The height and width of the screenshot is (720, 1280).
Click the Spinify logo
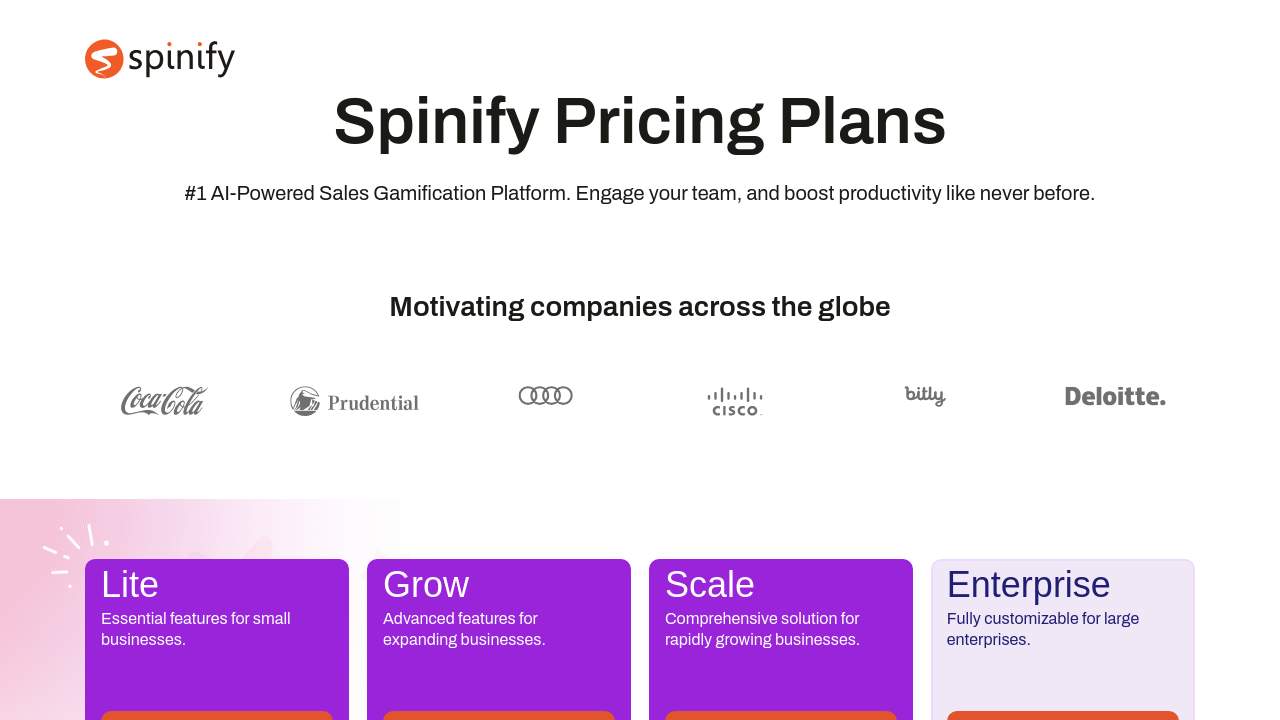[x=160, y=59]
